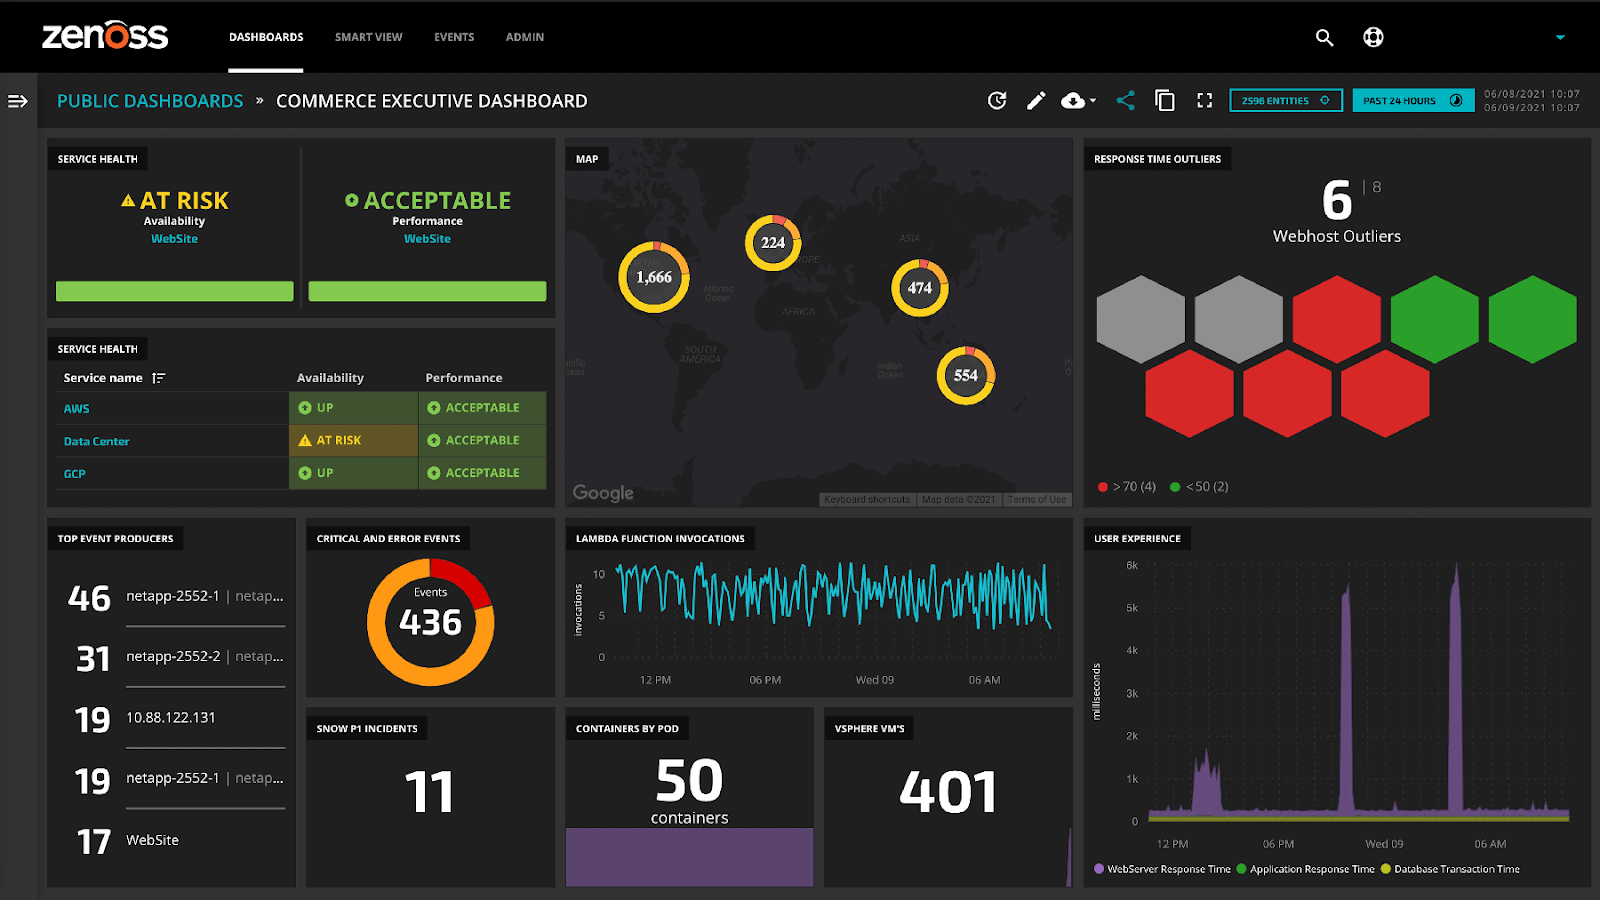Open the Data Center service link
Viewport: 1600px width, 900px height.
[x=97, y=441]
